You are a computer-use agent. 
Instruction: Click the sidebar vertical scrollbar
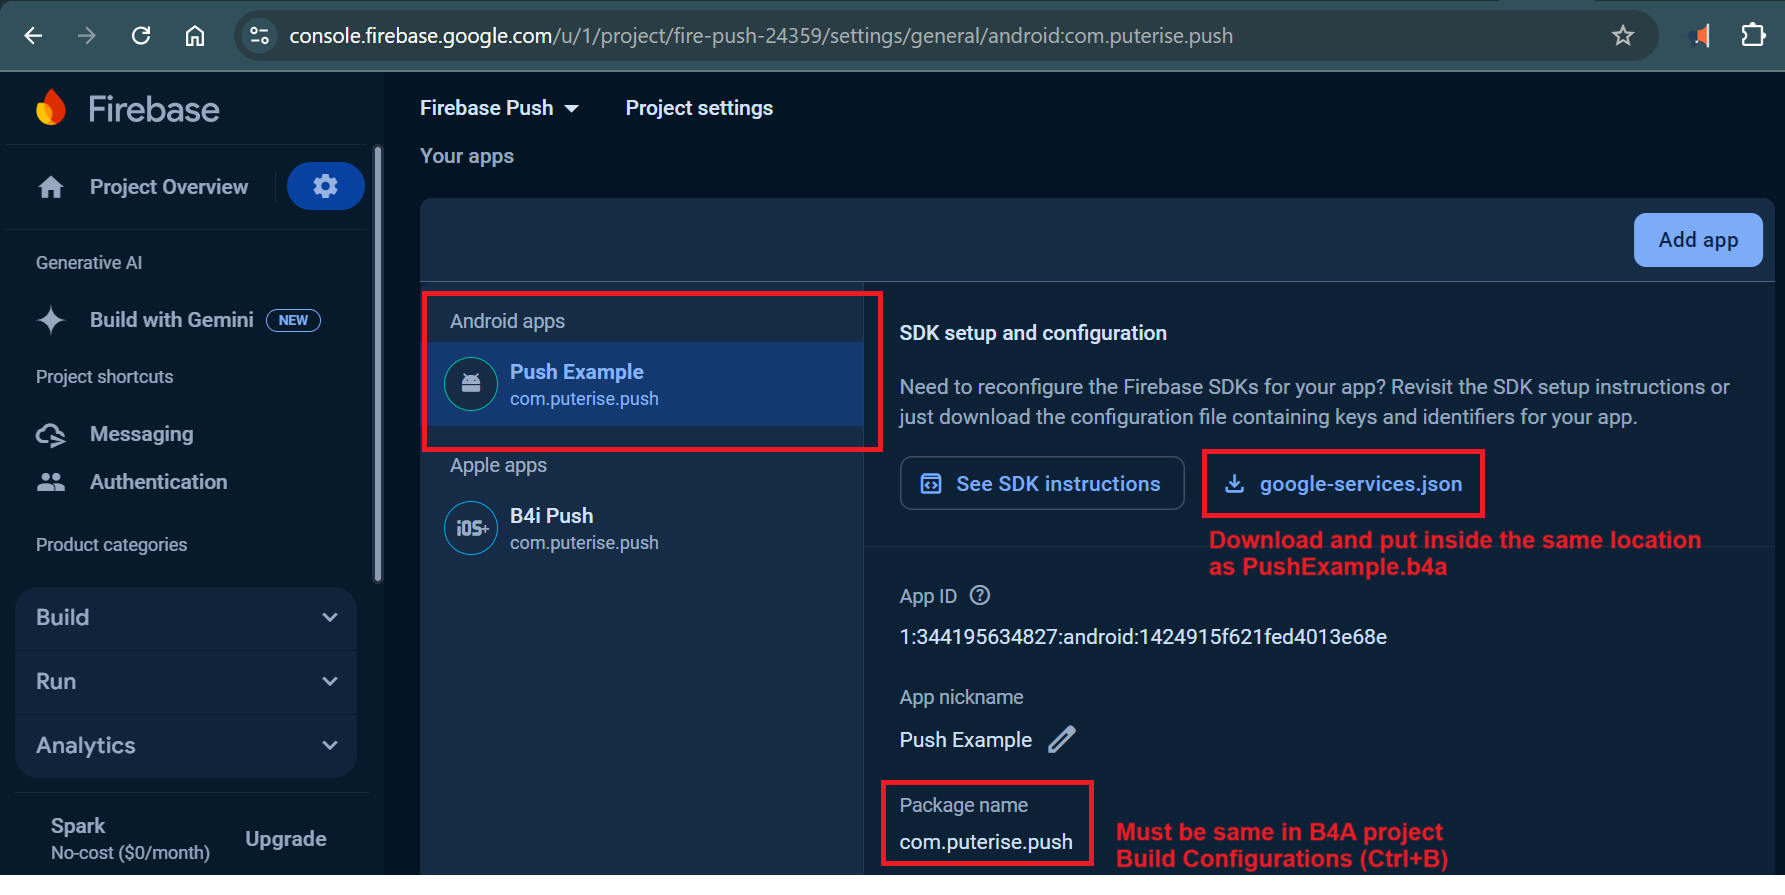pyautogui.click(x=378, y=364)
